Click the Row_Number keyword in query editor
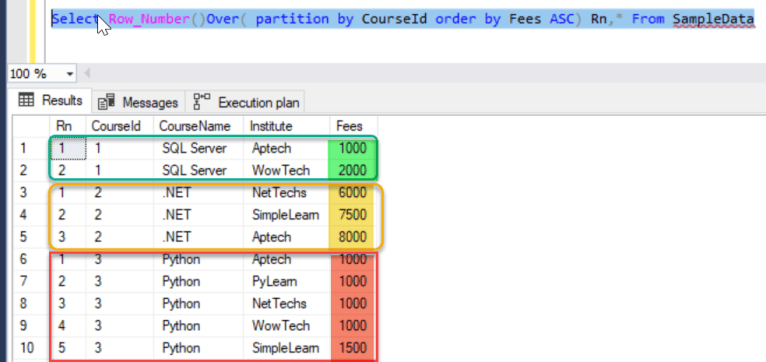This screenshot has height=362, width=766. tap(149, 20)
